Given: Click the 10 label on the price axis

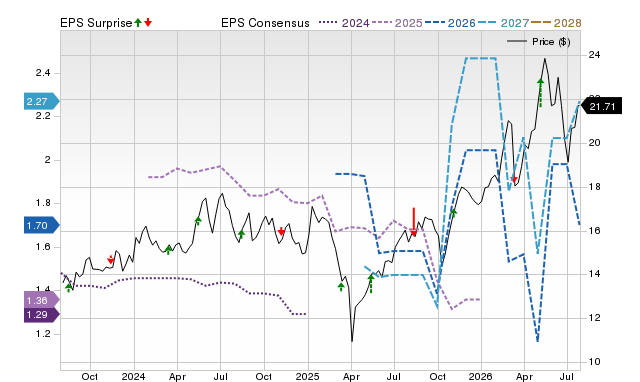Looking at the screenshot, I should coord(594,362).
